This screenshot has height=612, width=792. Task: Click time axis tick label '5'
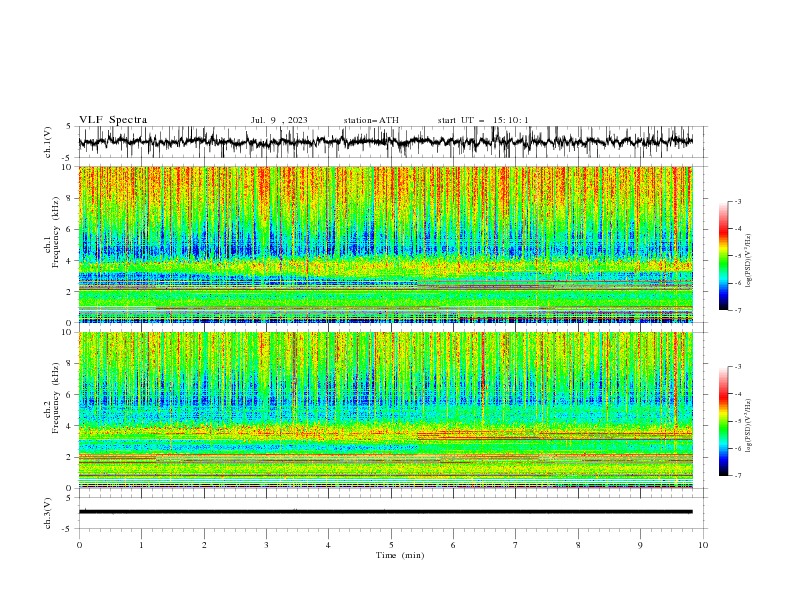391,545
